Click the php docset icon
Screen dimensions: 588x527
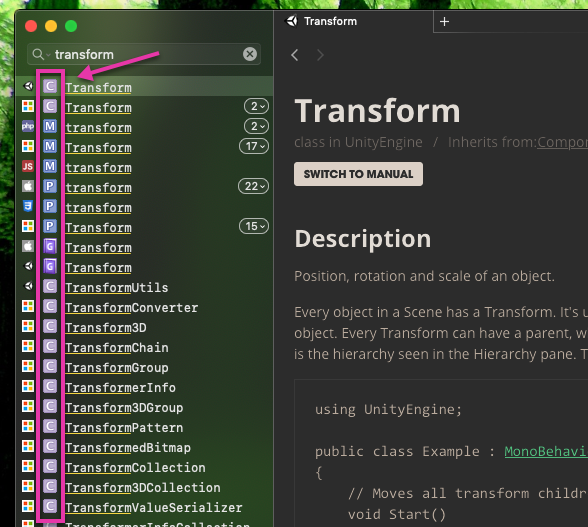[x=28, y=126]
